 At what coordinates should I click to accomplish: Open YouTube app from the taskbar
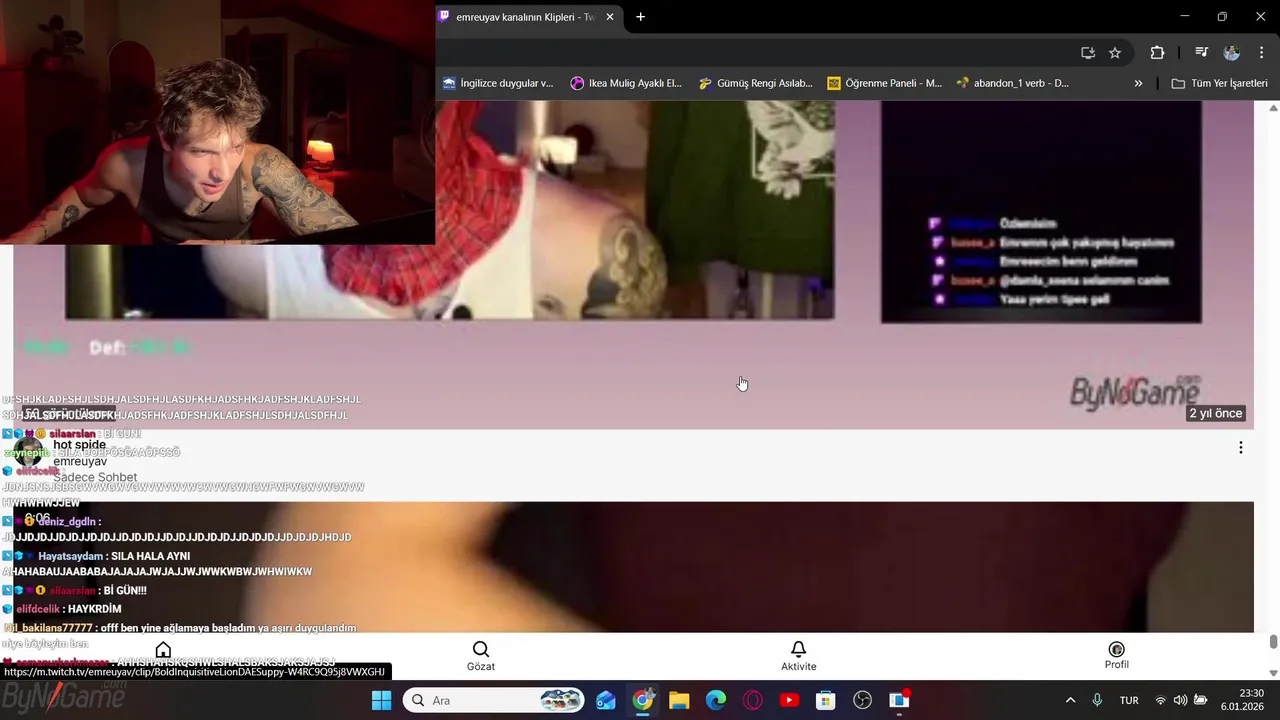pyautogui.click(x=789, y=700)
